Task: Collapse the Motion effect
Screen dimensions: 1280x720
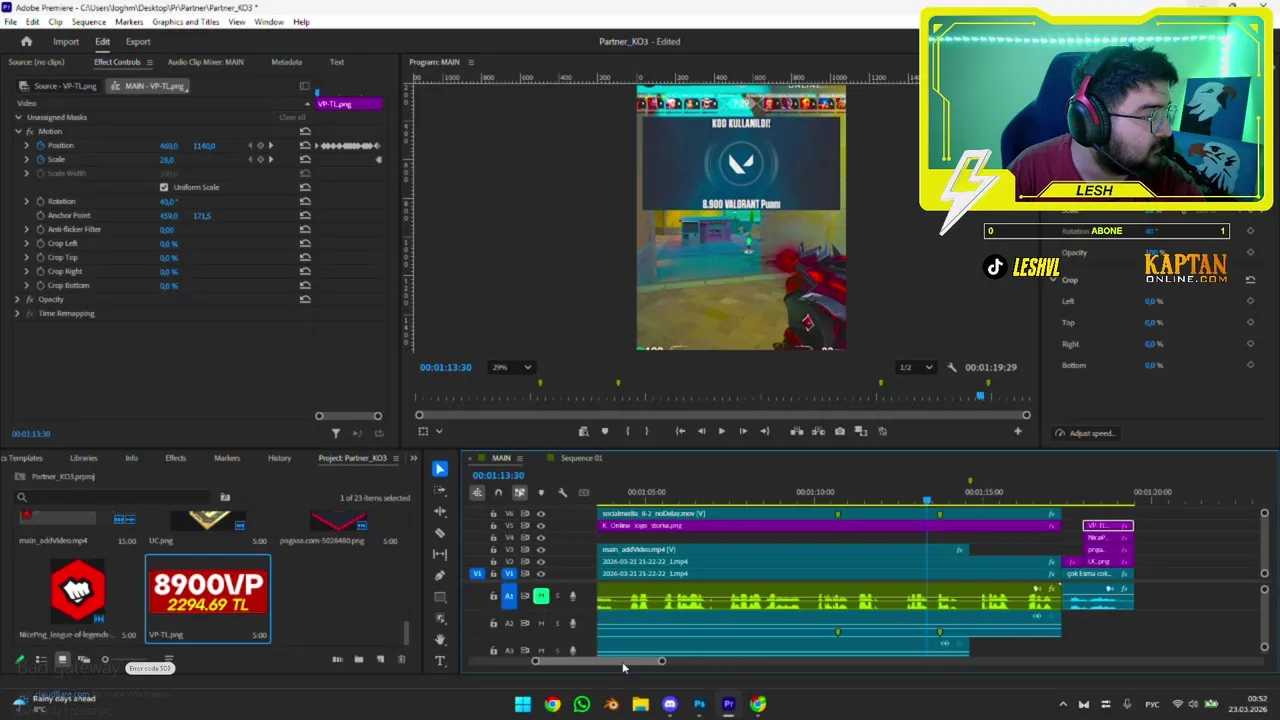Action: click(17, 131)
